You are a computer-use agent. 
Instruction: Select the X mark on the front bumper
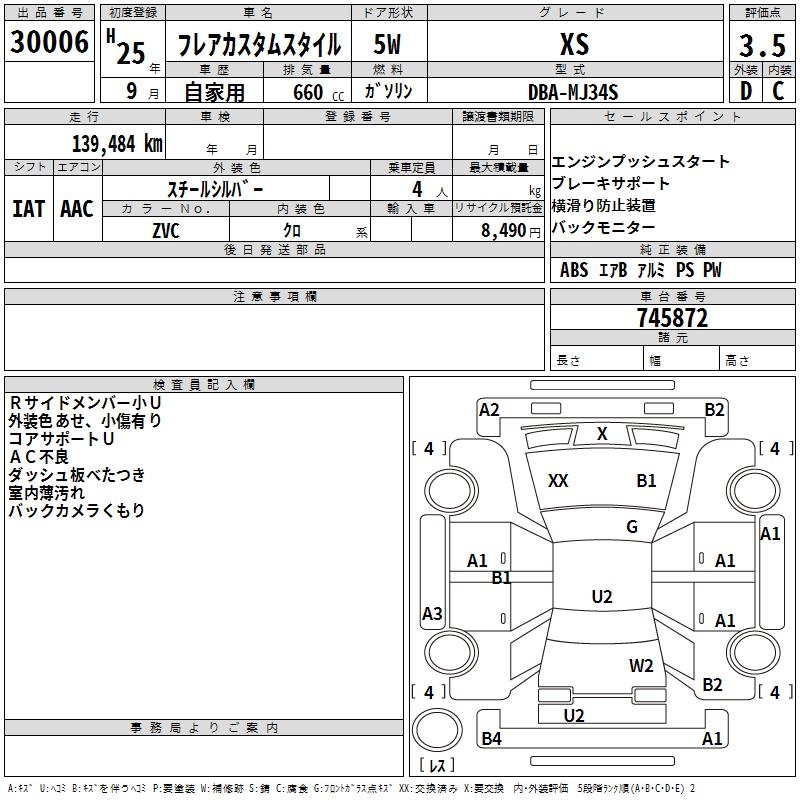pos(602,434)
